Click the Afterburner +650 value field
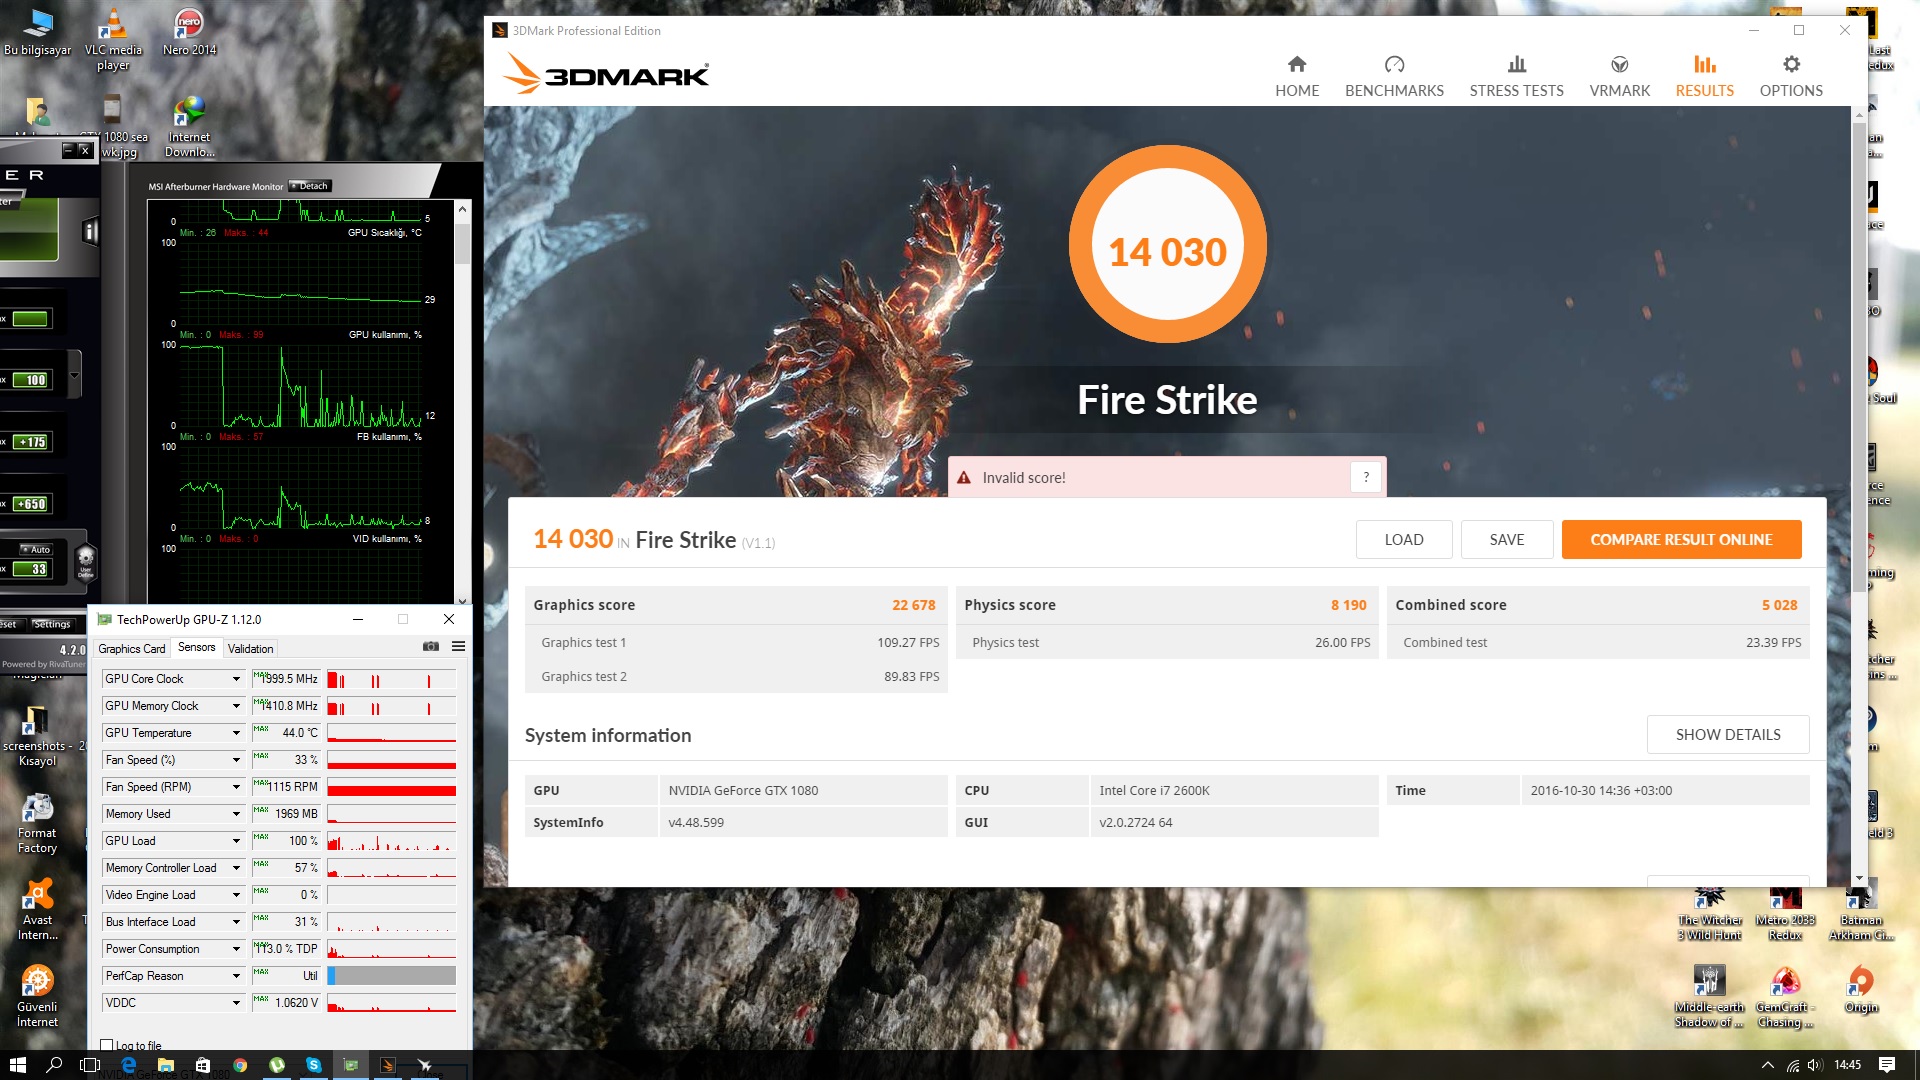Image resolution: width=1920 pixels, height=1080 pixels. coord(31,504)
